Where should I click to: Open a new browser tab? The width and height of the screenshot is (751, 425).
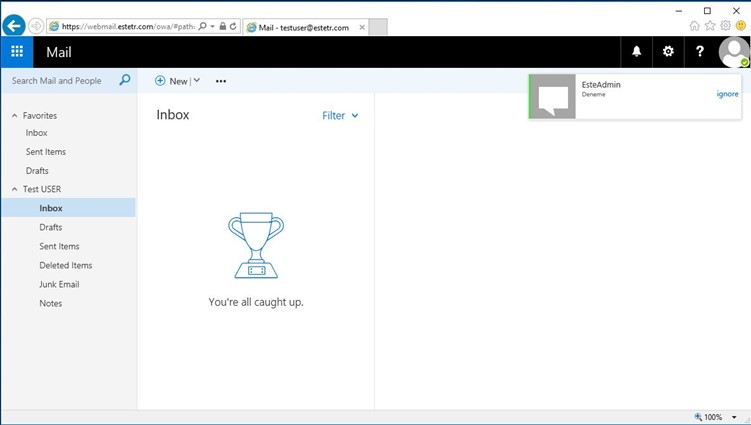click(378, 27)
